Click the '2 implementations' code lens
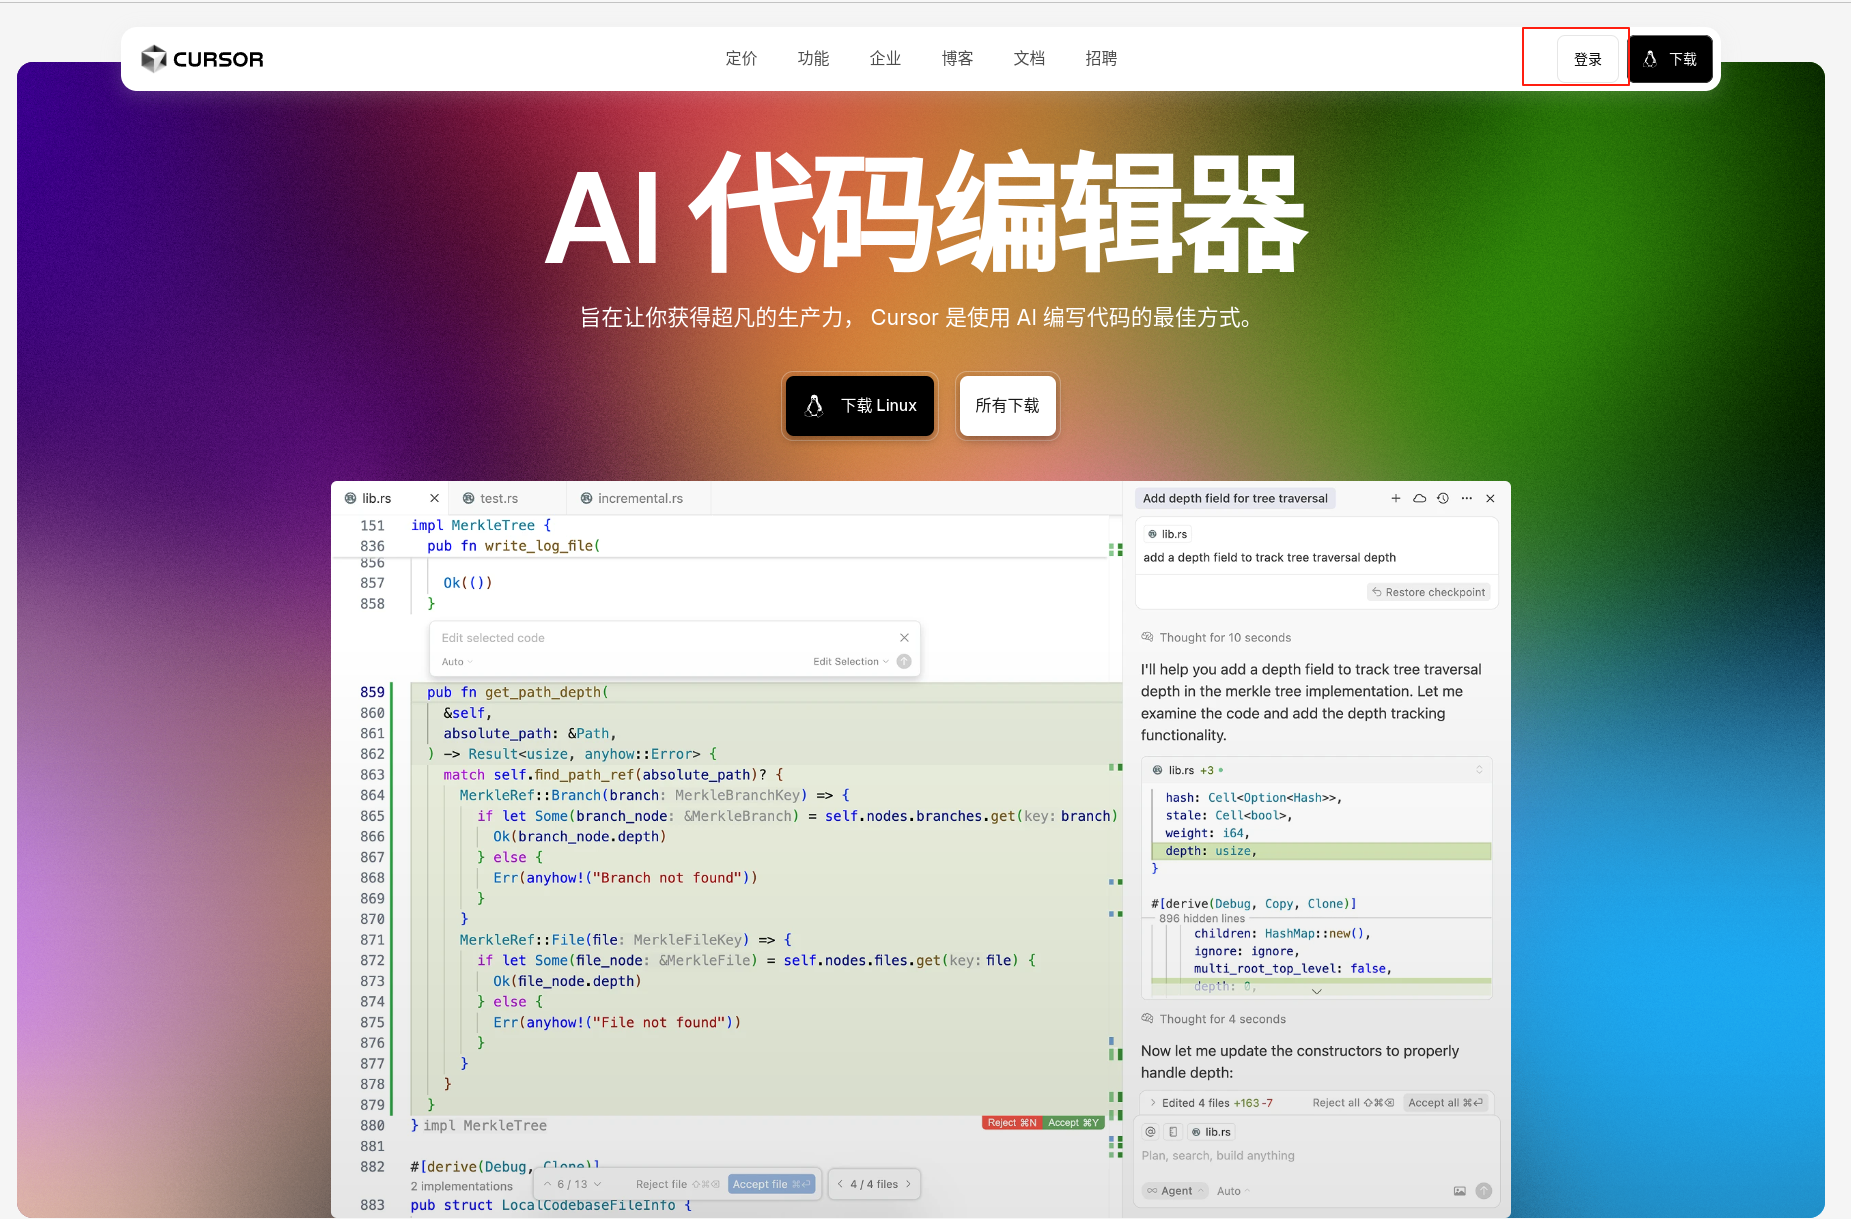The image size is (1851, 1219). pos(461,1186)
